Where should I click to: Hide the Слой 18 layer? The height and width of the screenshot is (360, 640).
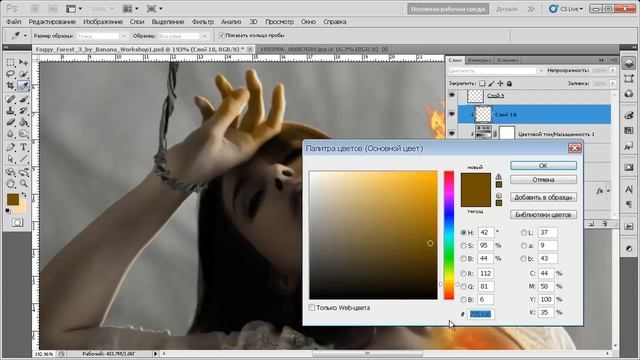[x=452, y=115]
